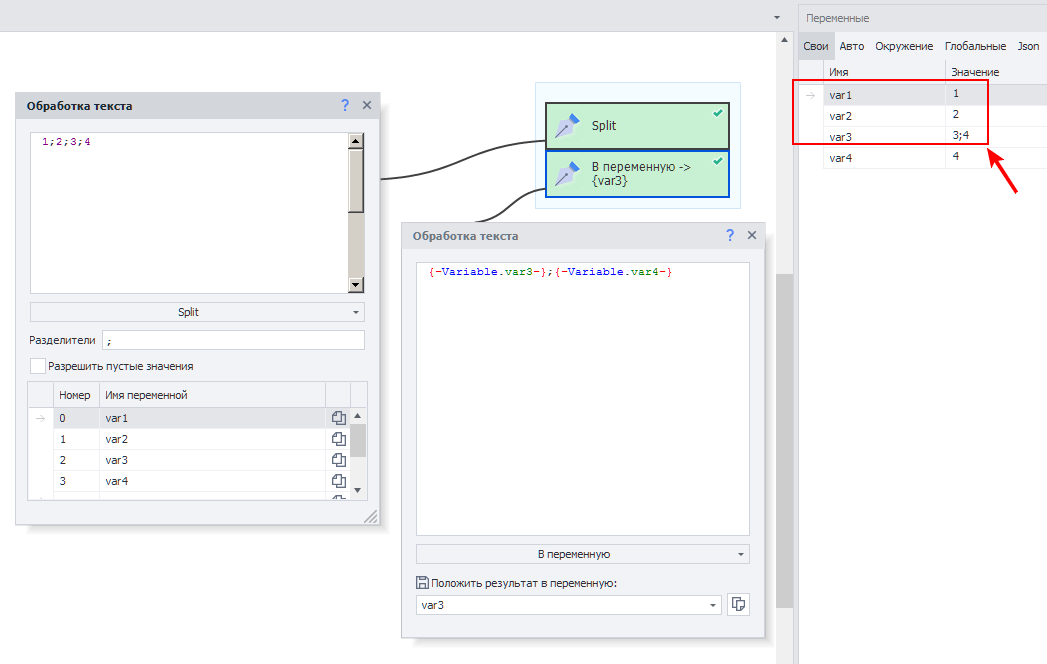1047x664 pixels.
Task: Expand the 'В переменную' action dropdown
Action: (582, 554)
